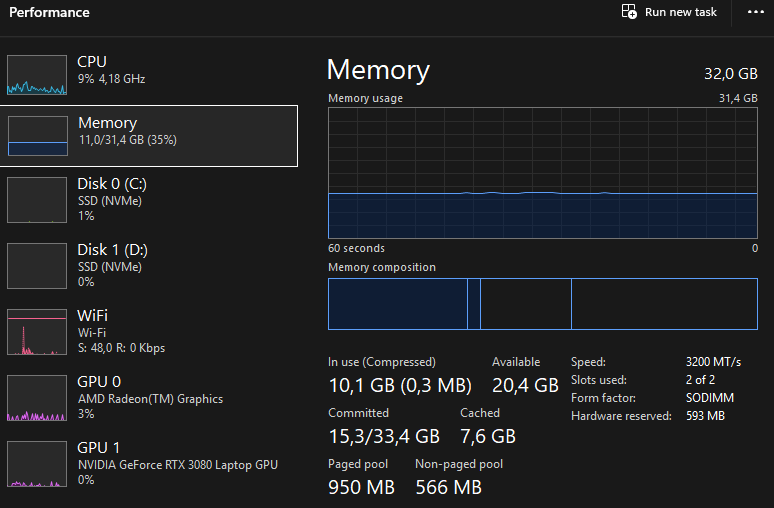Select the CPU usage mini graph
This screenshot has width=774, height=508.
(x=36, y=75)
